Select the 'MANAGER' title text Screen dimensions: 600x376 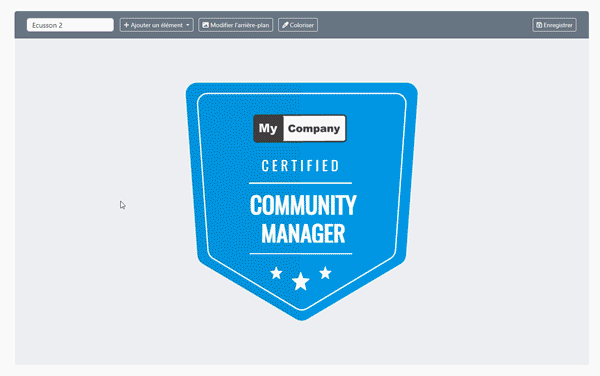click(303, 234)
